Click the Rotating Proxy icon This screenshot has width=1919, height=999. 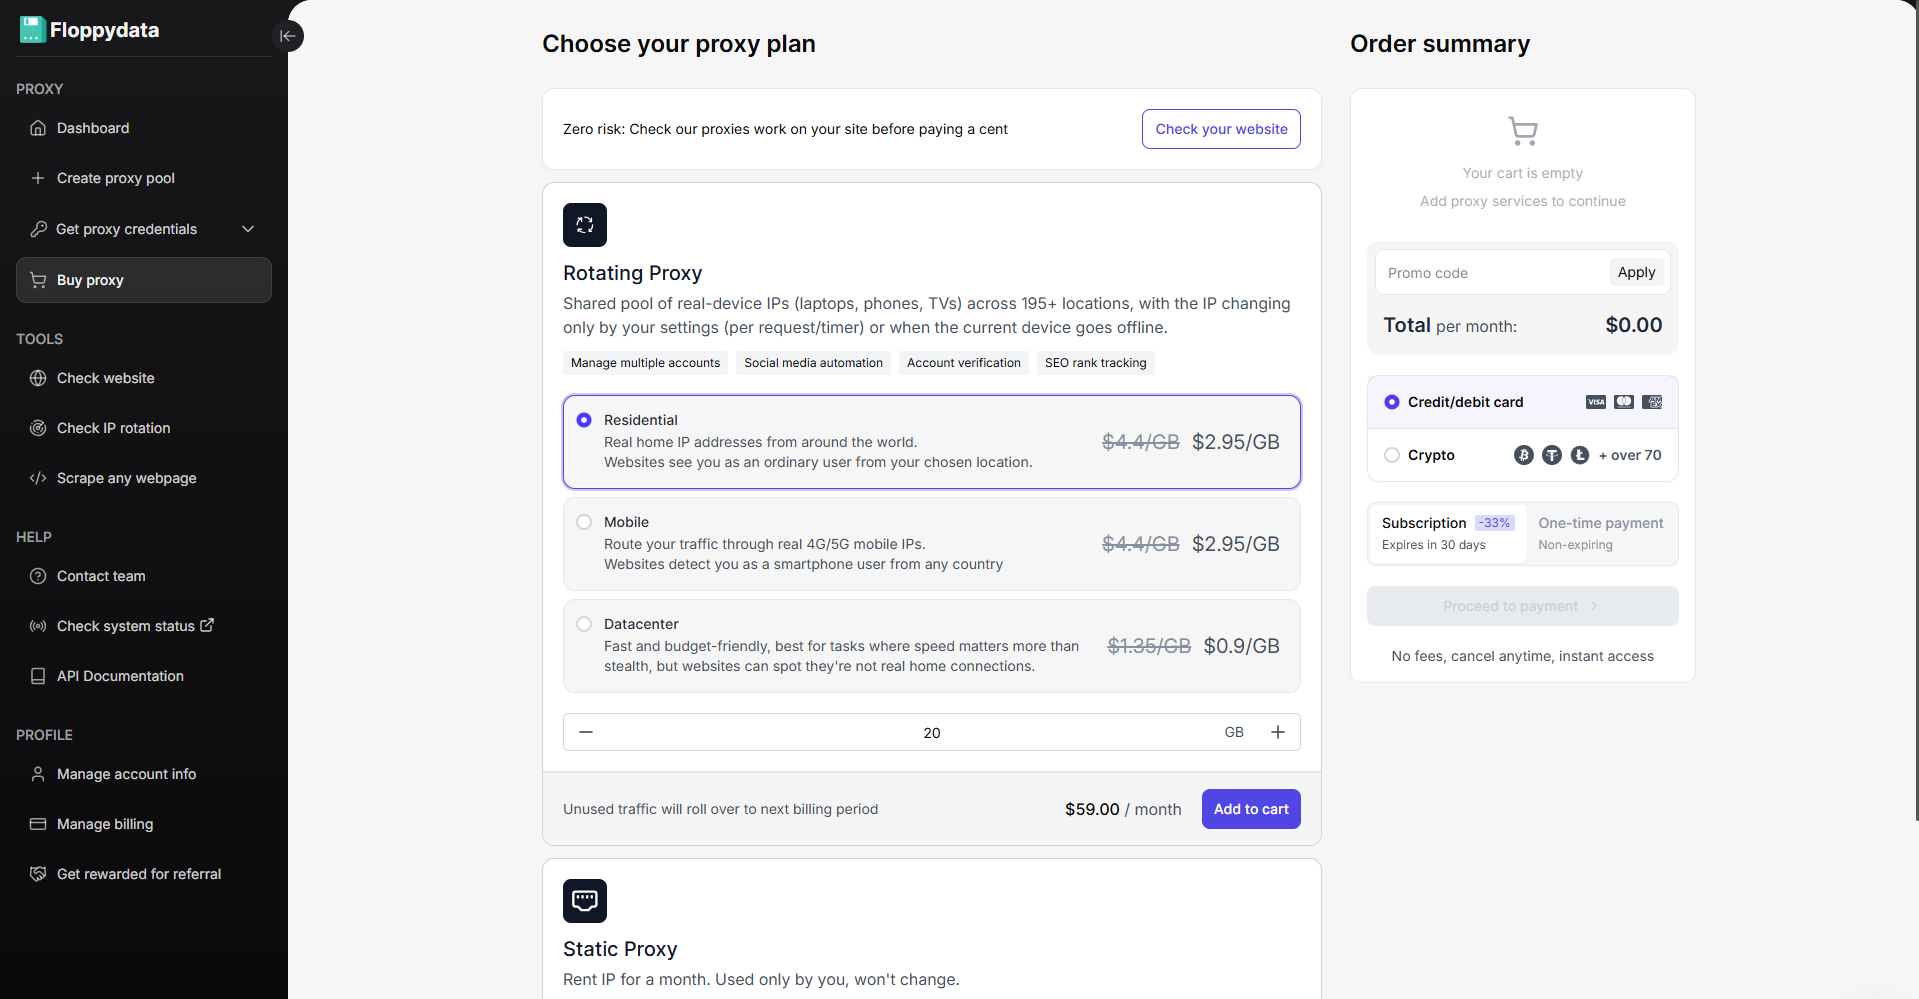pos(585,225)
